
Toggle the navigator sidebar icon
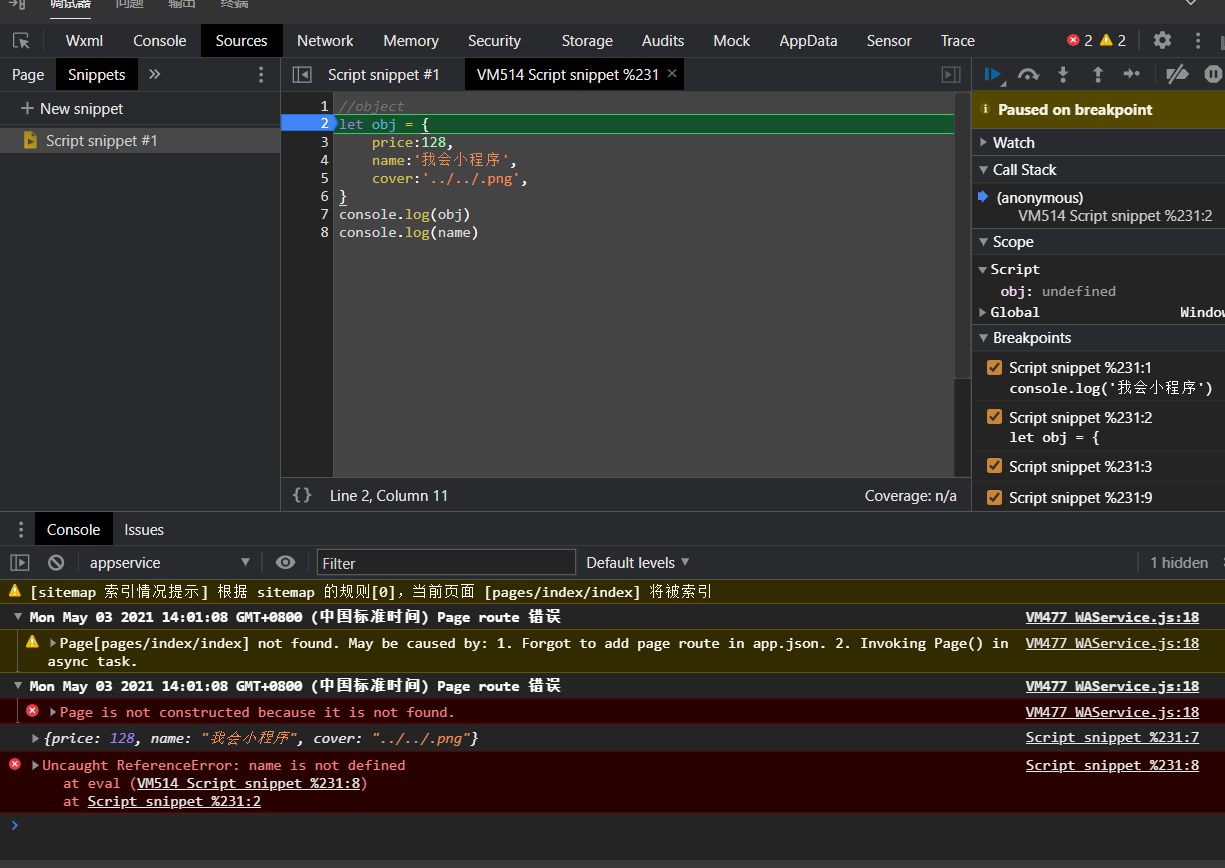[x=301, y=75]
